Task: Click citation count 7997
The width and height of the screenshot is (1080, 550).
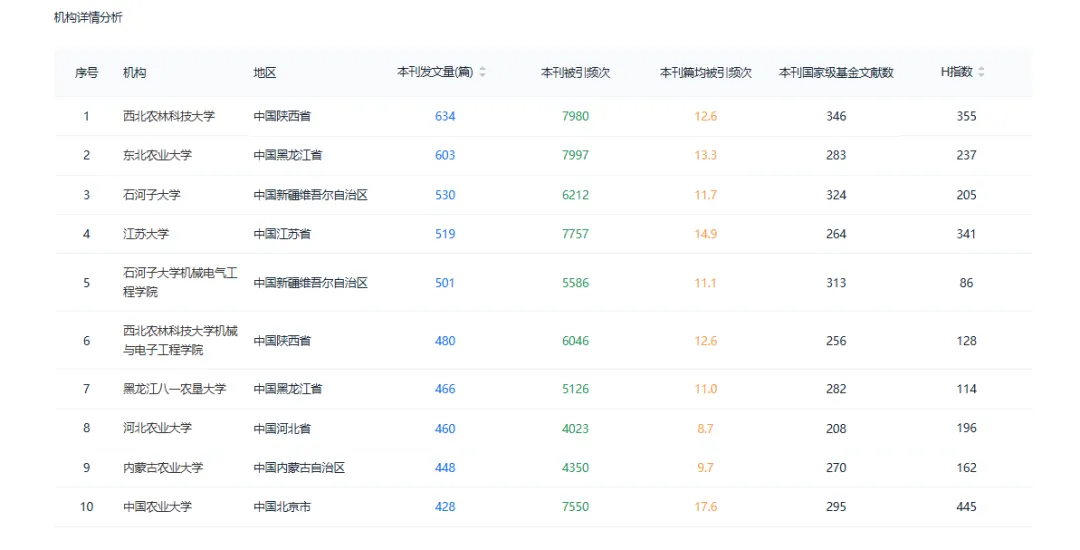Action: pyautogui.click(x=575, y=156)
